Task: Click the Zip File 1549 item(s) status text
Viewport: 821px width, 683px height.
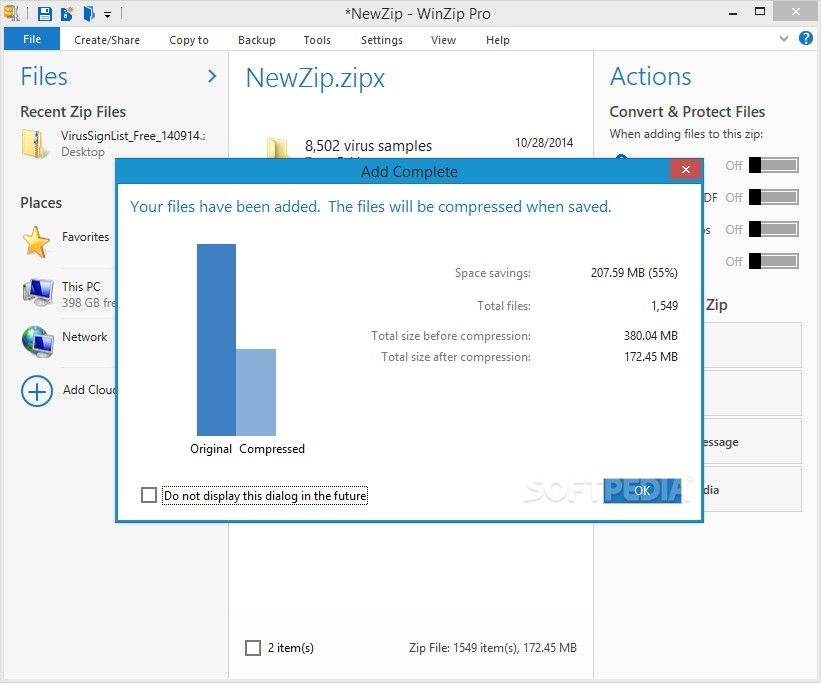Action: pyautogui.click(x=493, y=648)
